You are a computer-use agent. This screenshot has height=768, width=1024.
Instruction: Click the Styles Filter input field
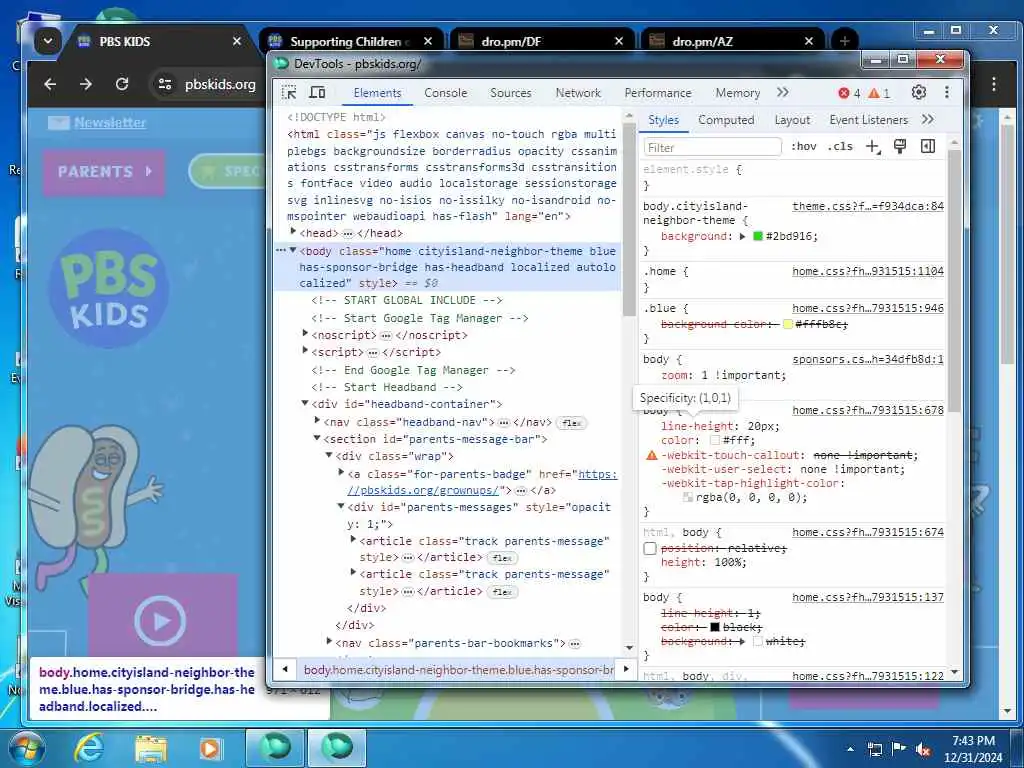tap(712, 148)
